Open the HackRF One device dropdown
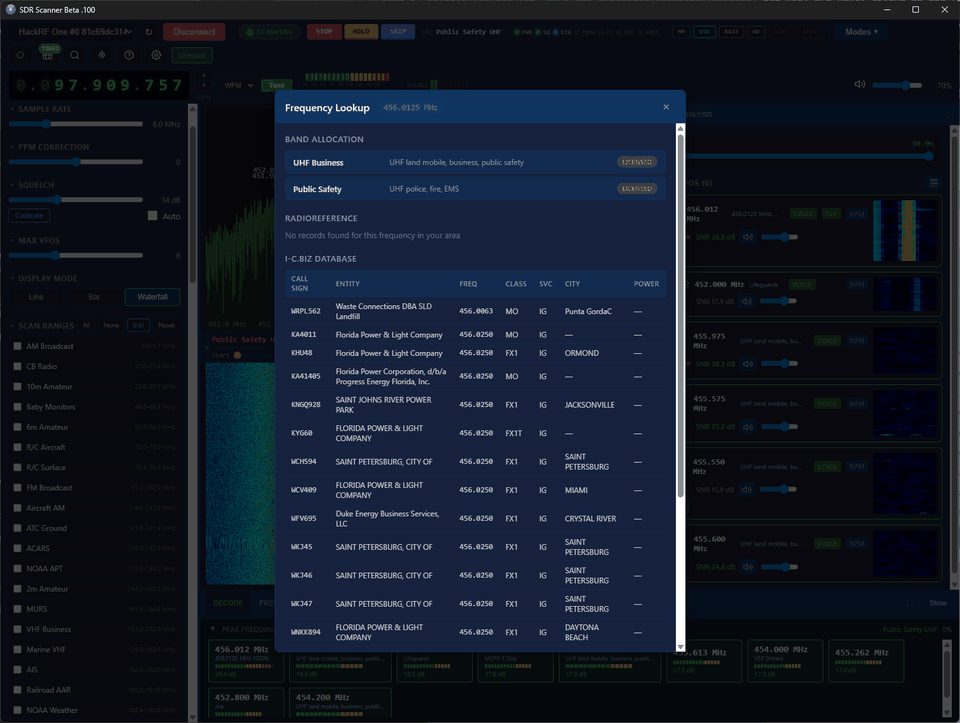 click(75, 32)
